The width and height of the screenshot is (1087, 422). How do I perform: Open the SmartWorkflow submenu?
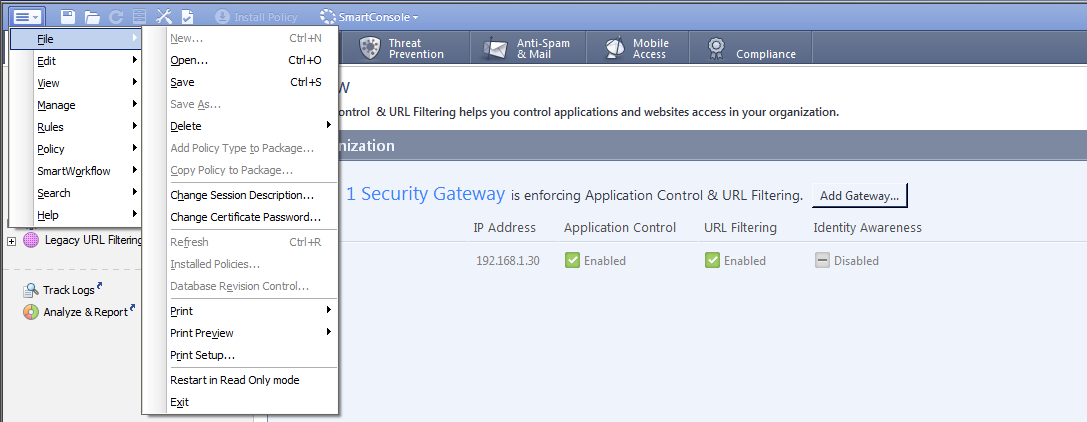(x=76, y=170)
